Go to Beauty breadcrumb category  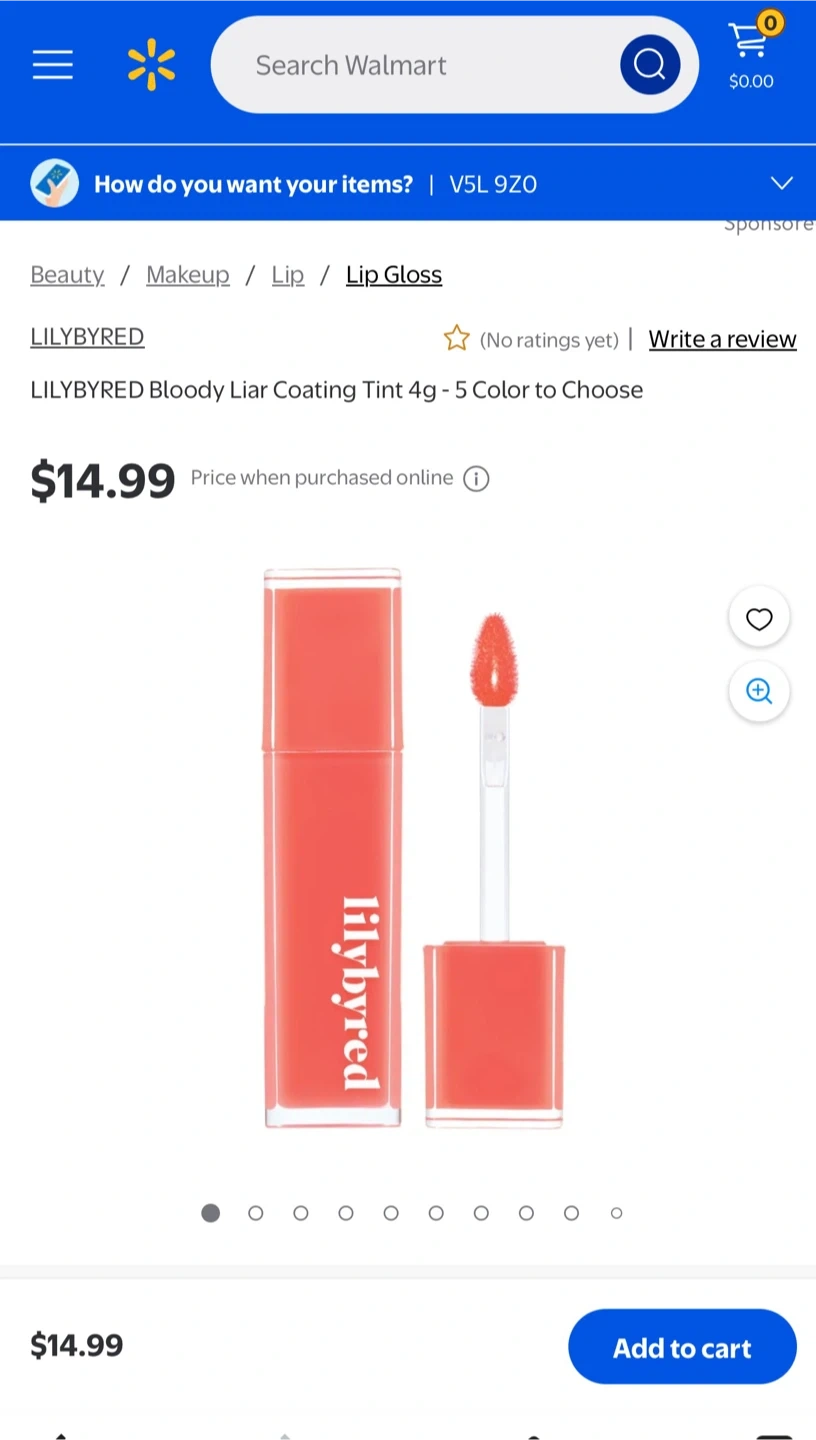pyautogui.click(x=67, y=275)
